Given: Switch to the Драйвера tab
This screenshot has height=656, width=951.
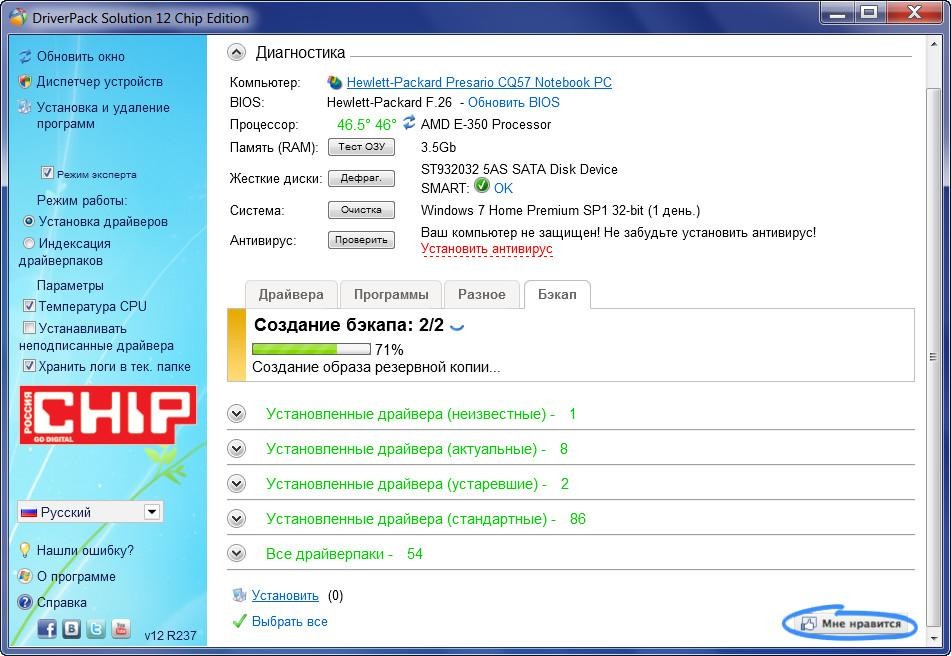Looking at the screenshot, I should pos(291,295).
